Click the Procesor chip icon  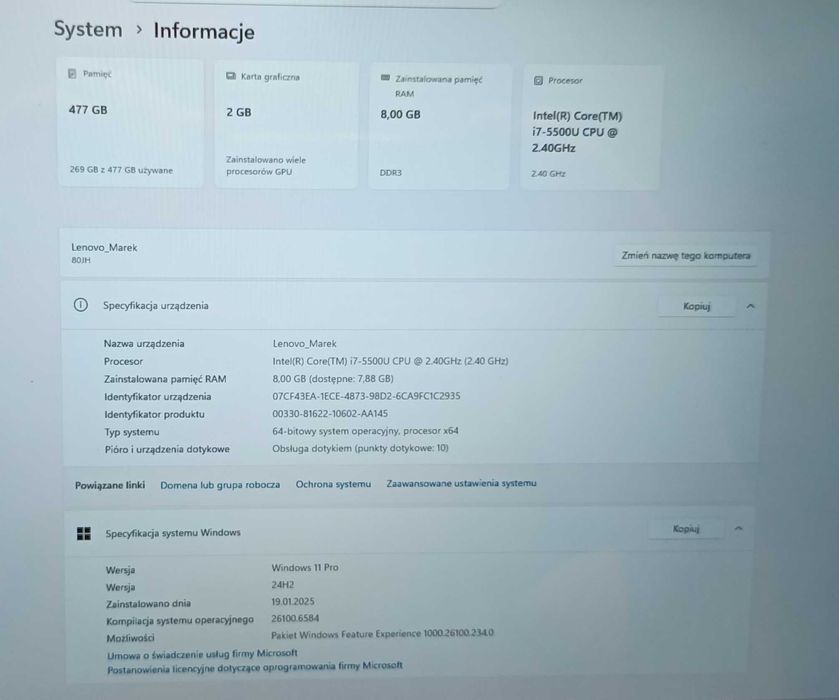click(538, 80)
